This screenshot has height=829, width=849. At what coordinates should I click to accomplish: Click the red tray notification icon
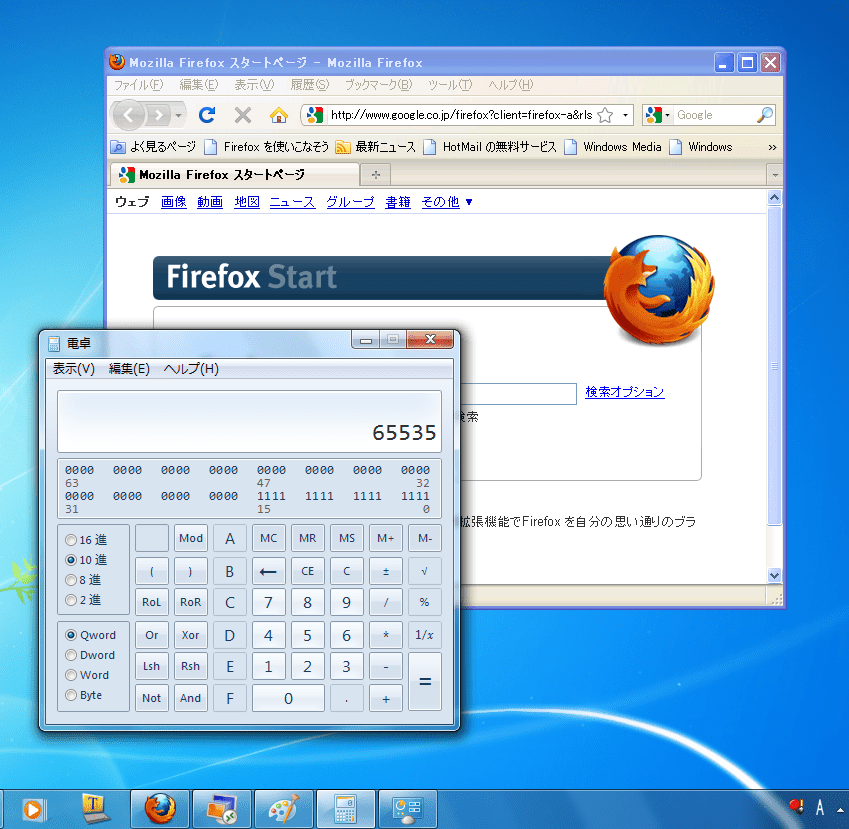click(796, 807)
